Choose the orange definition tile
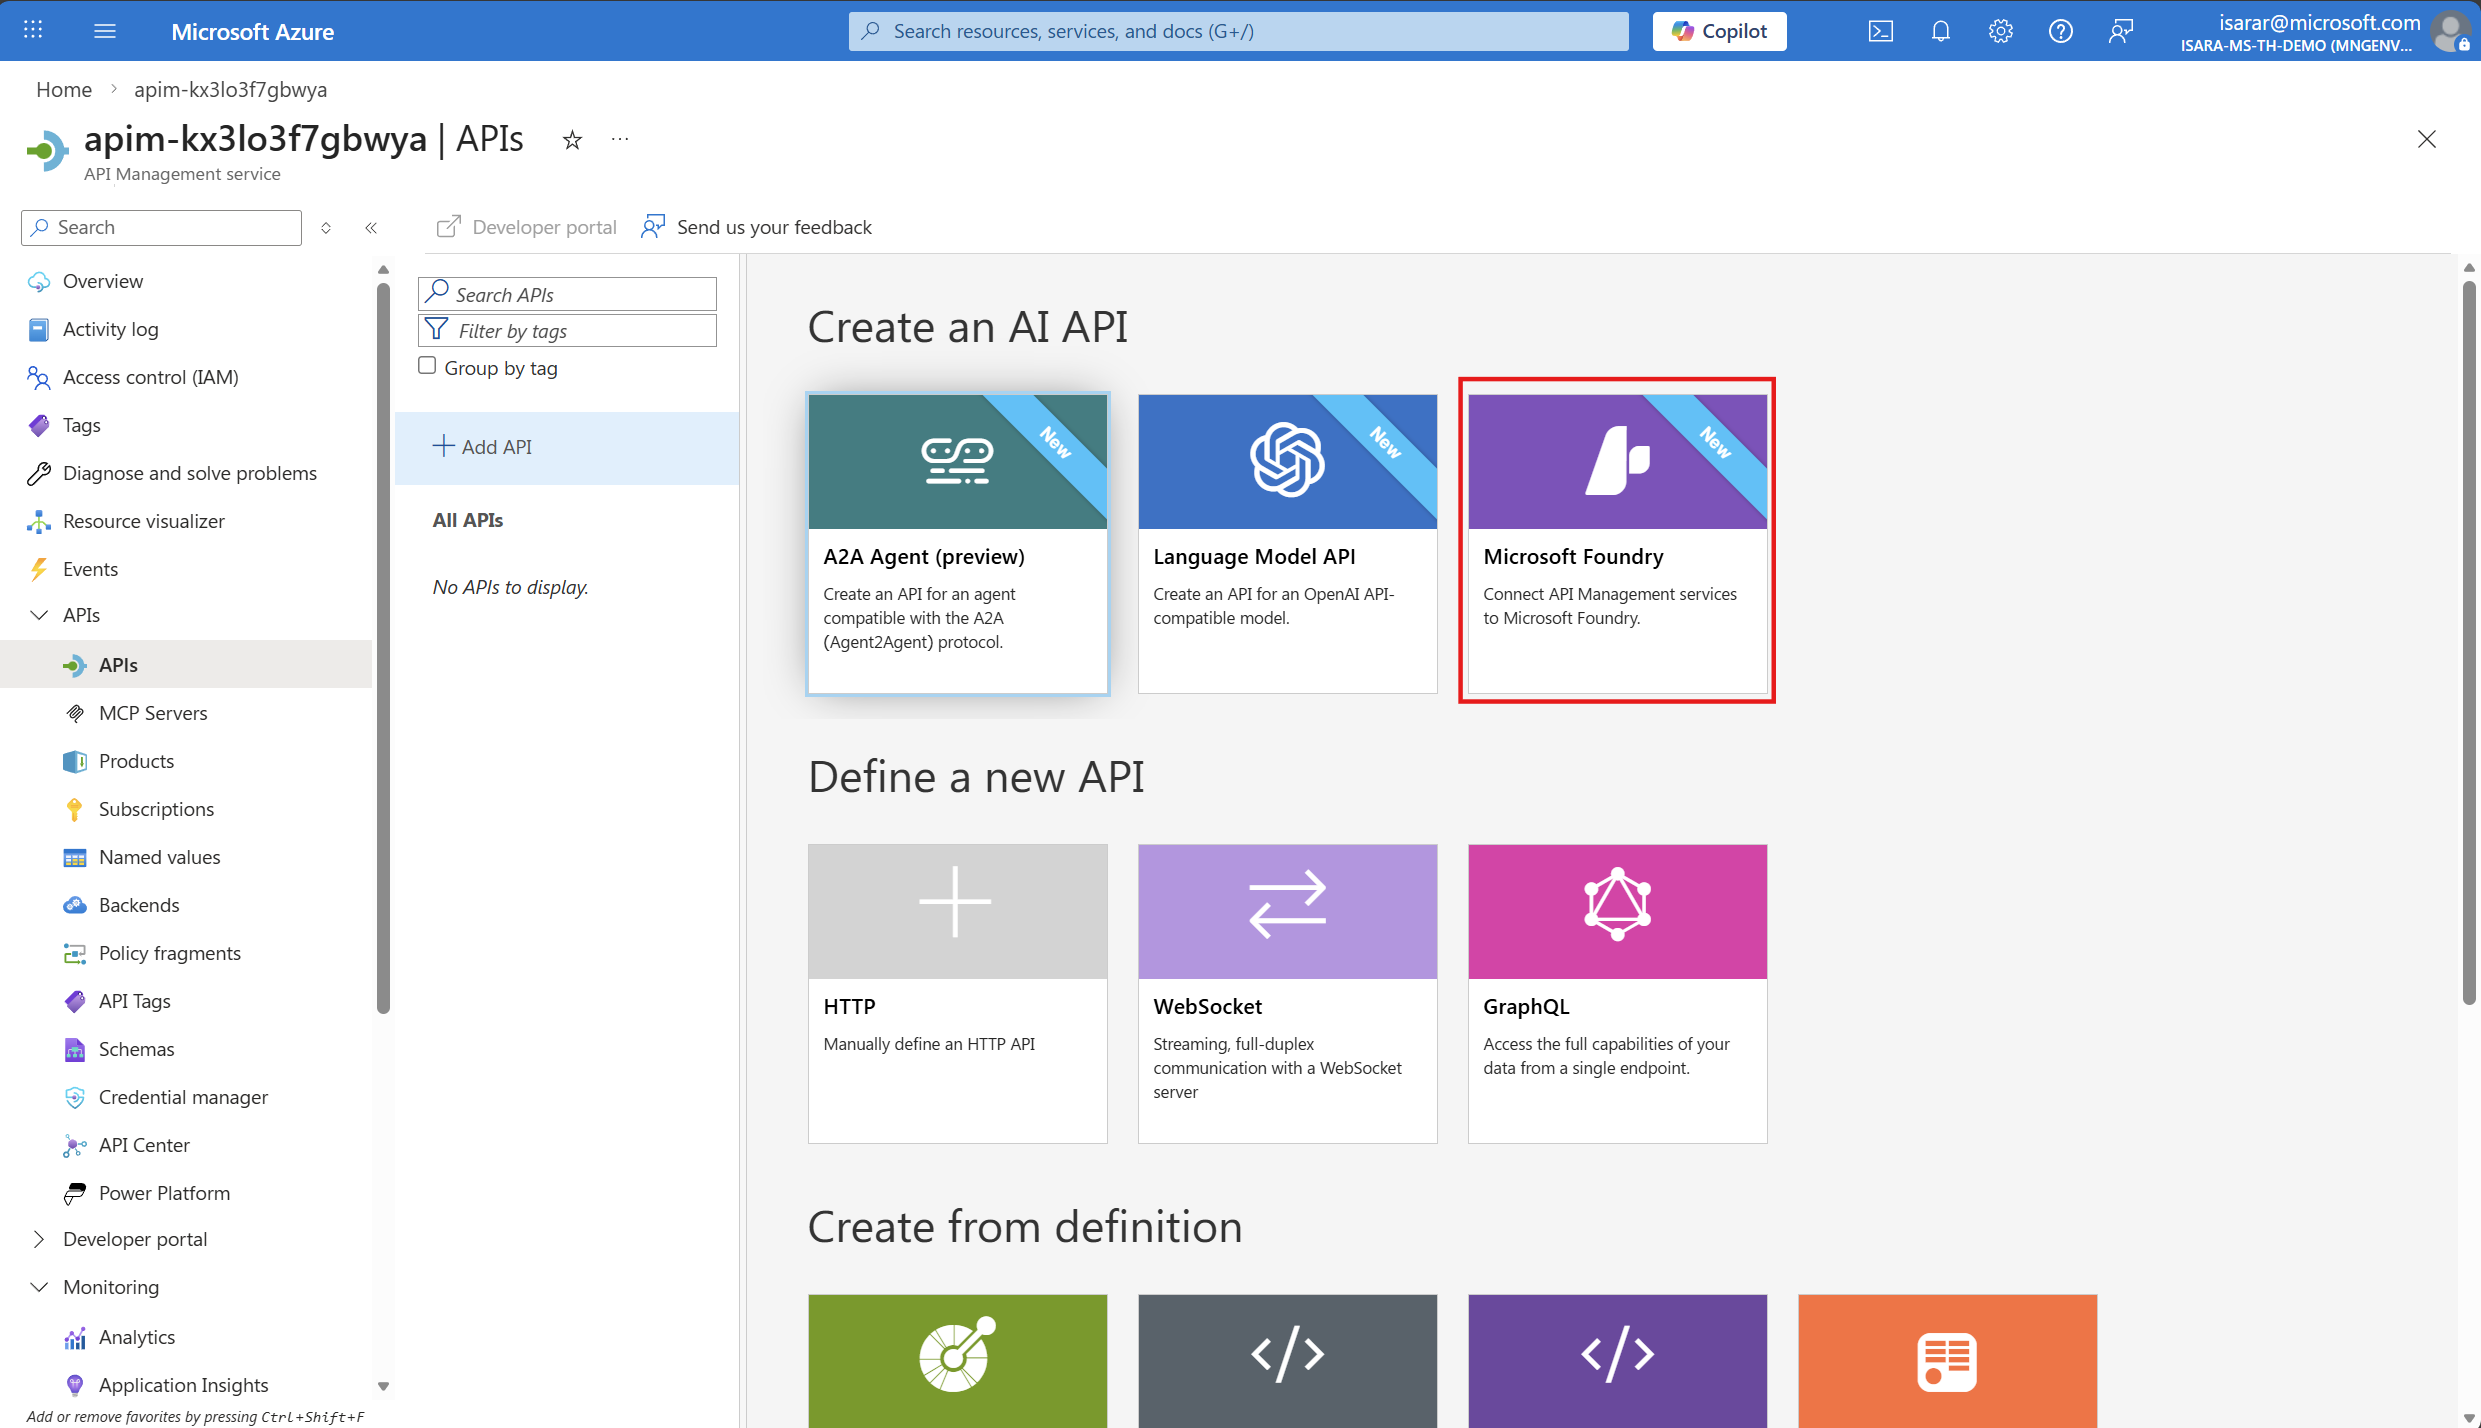The image size is (2481, 1428). click(x=1948, y=1361)
